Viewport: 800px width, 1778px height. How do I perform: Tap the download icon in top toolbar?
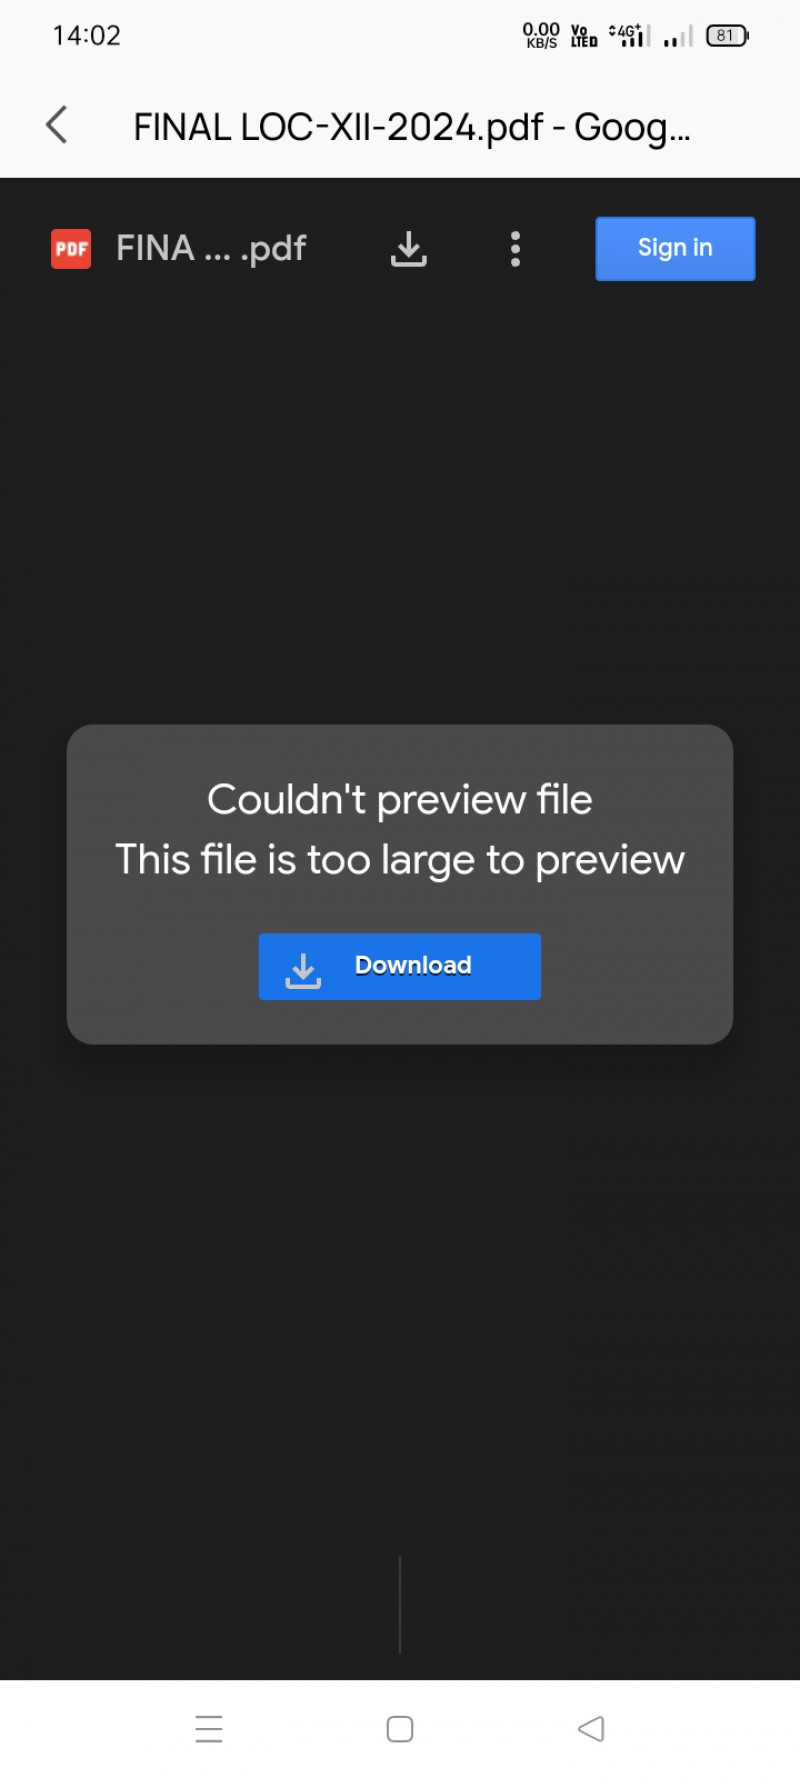coord(408,249)
